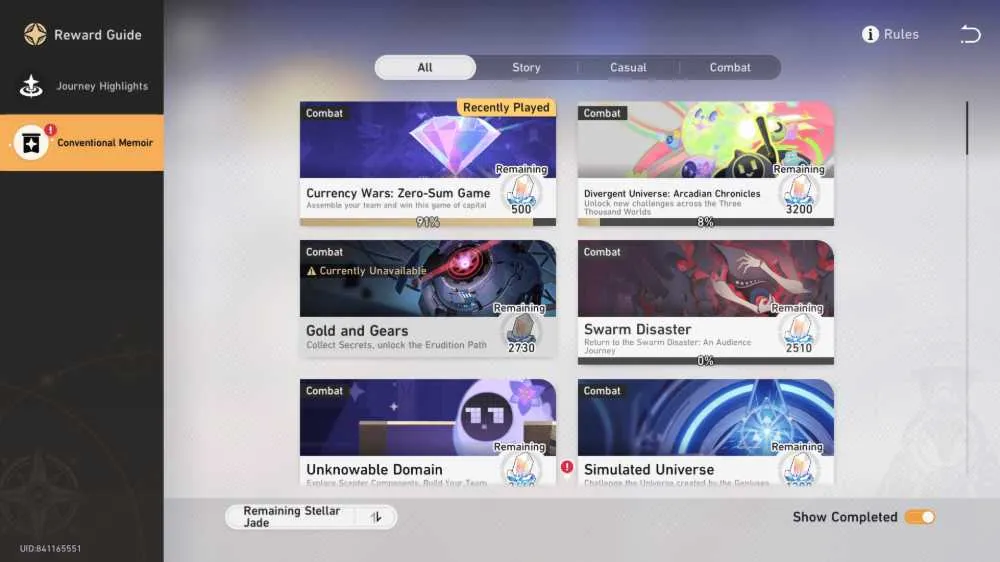Switch to the Combat tab
The height and width of the screenshot is (562, 1000).
click(730, 68)
